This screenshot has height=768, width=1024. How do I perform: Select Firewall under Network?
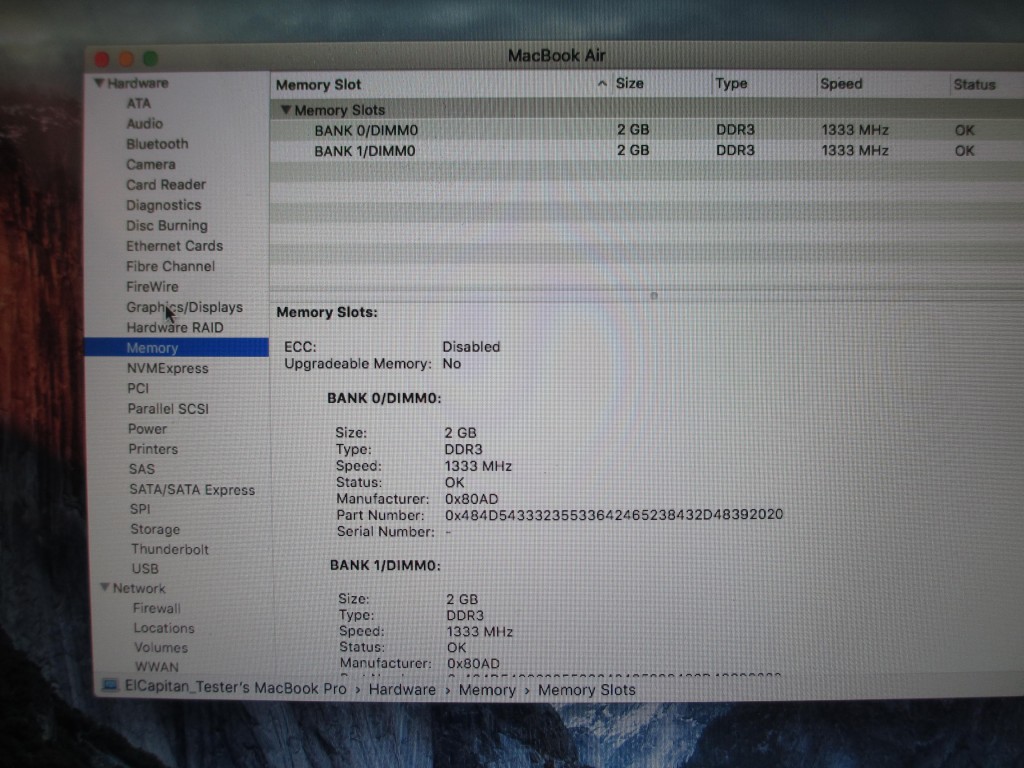pyautogui.click(x=157, y=608)
